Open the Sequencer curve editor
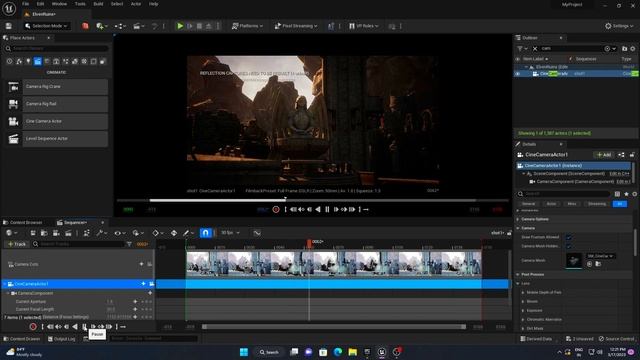This screenshot has height=360, width=640. pos(257,233)
